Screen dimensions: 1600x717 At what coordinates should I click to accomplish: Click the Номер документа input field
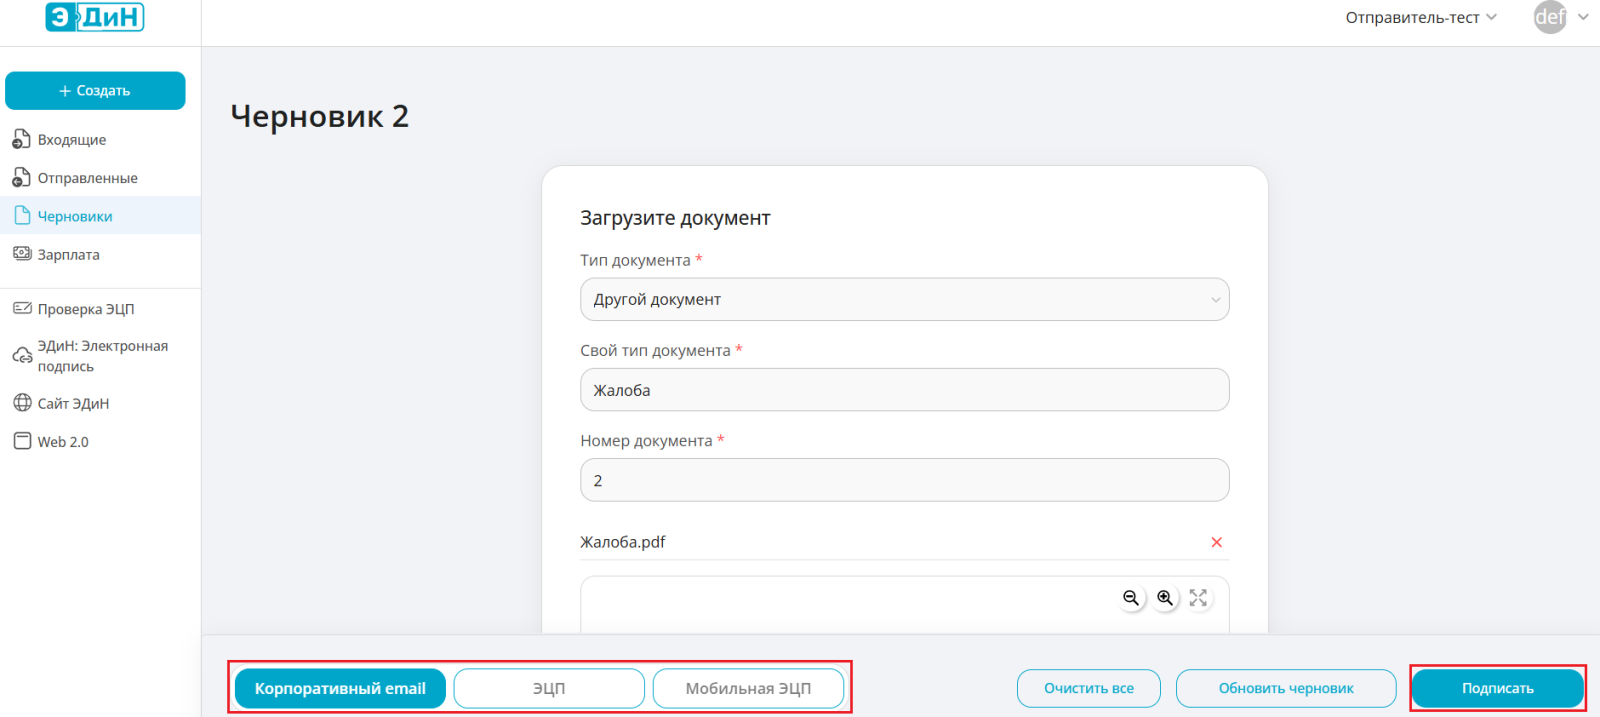click(904, 480)
